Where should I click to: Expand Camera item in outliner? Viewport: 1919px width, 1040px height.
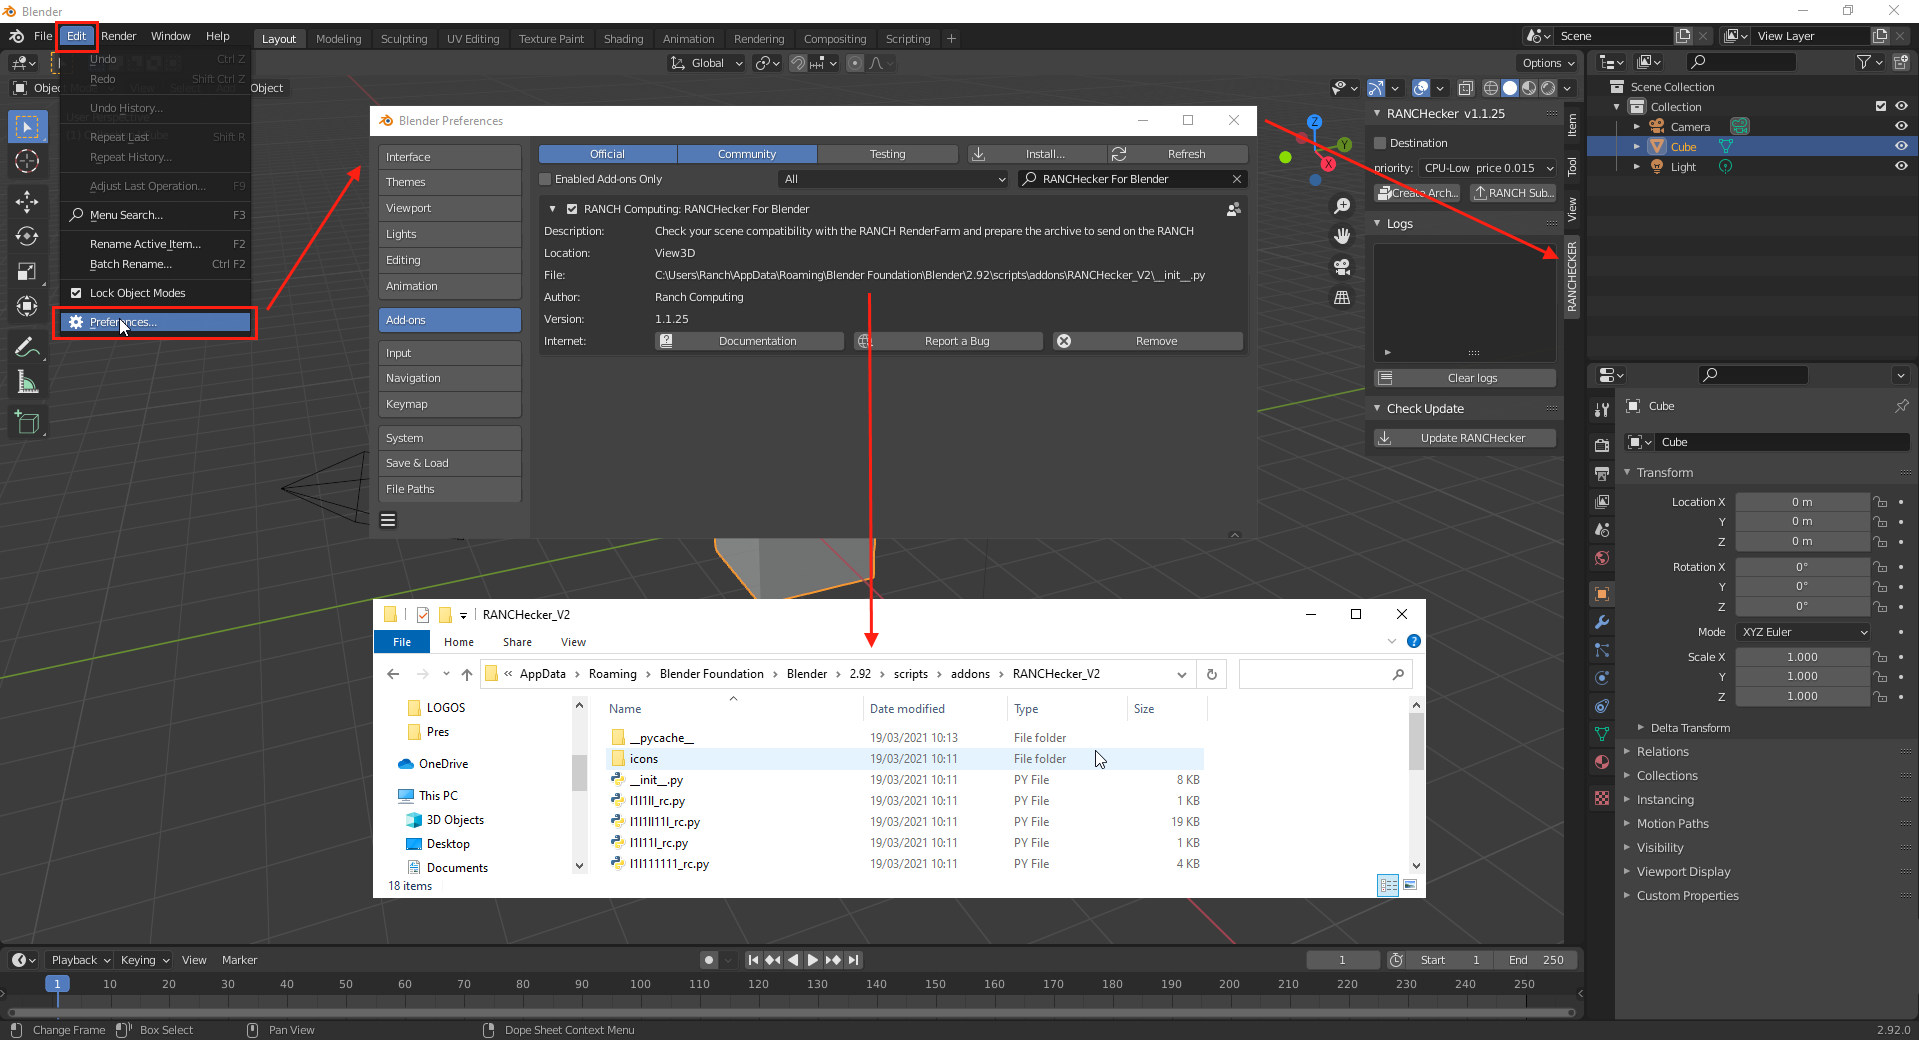pos(1637,127)
